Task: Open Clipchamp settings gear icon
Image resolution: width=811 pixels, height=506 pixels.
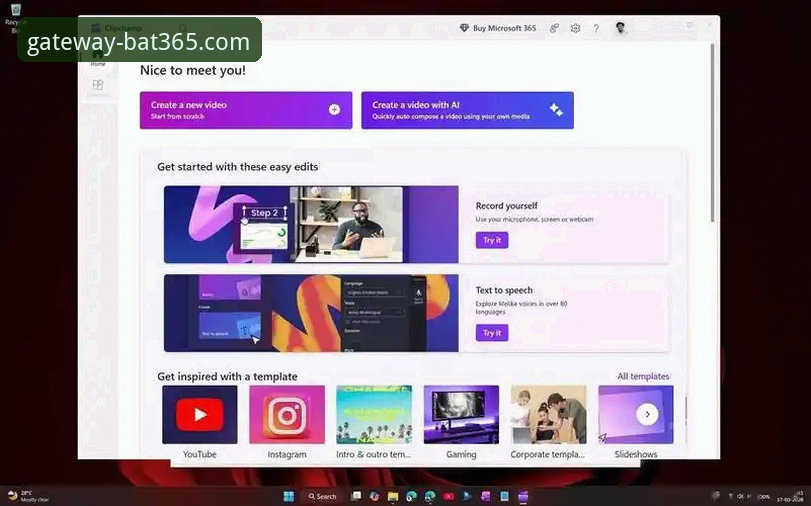Action: coord(575,28)
